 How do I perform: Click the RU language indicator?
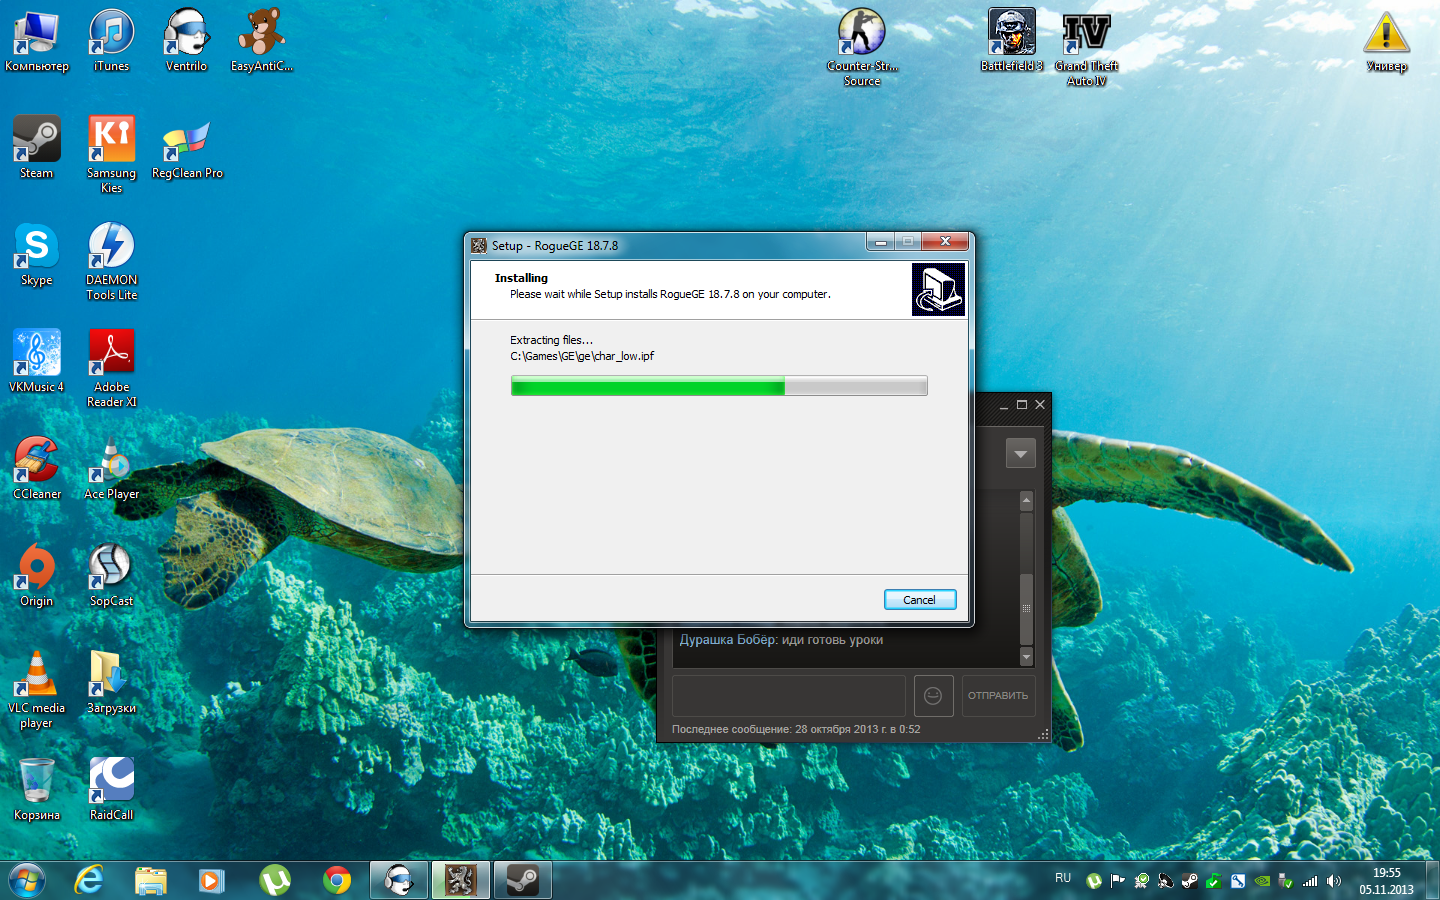(x=1063, y=878)
